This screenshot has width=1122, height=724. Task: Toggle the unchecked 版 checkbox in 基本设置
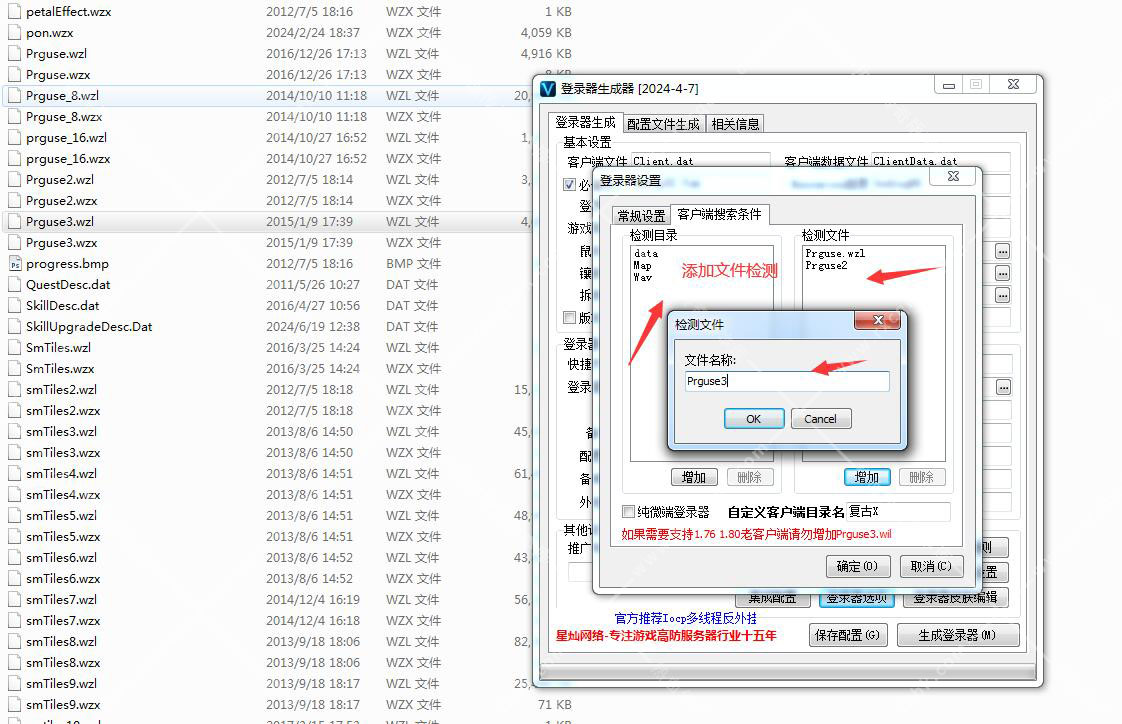coord(570,317)
